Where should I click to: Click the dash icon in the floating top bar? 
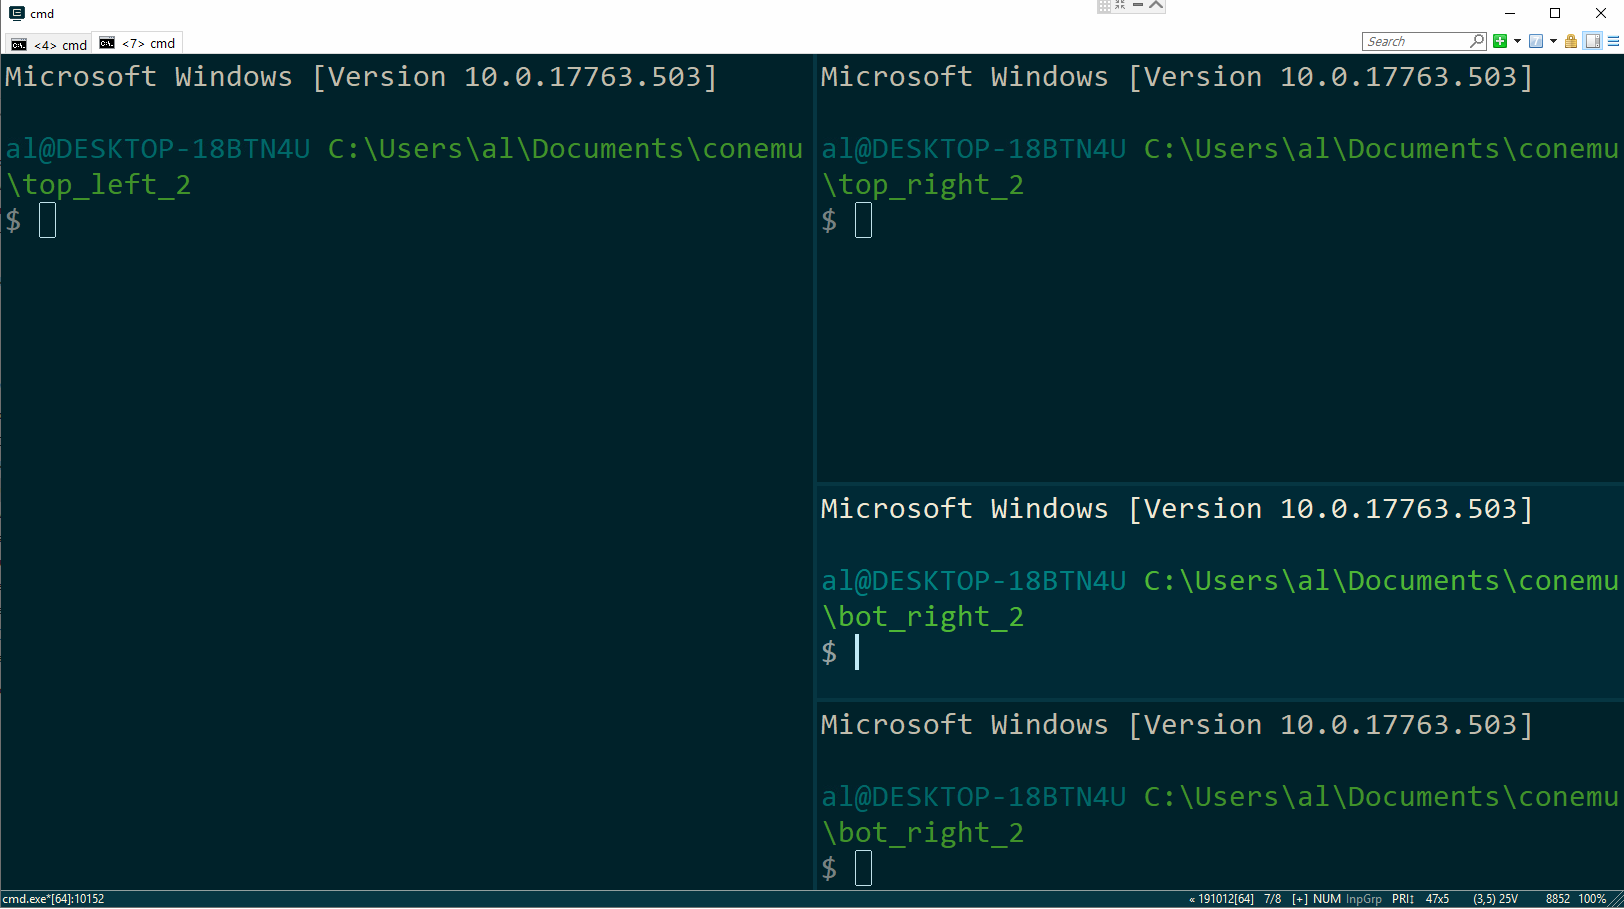[1138, 5]
